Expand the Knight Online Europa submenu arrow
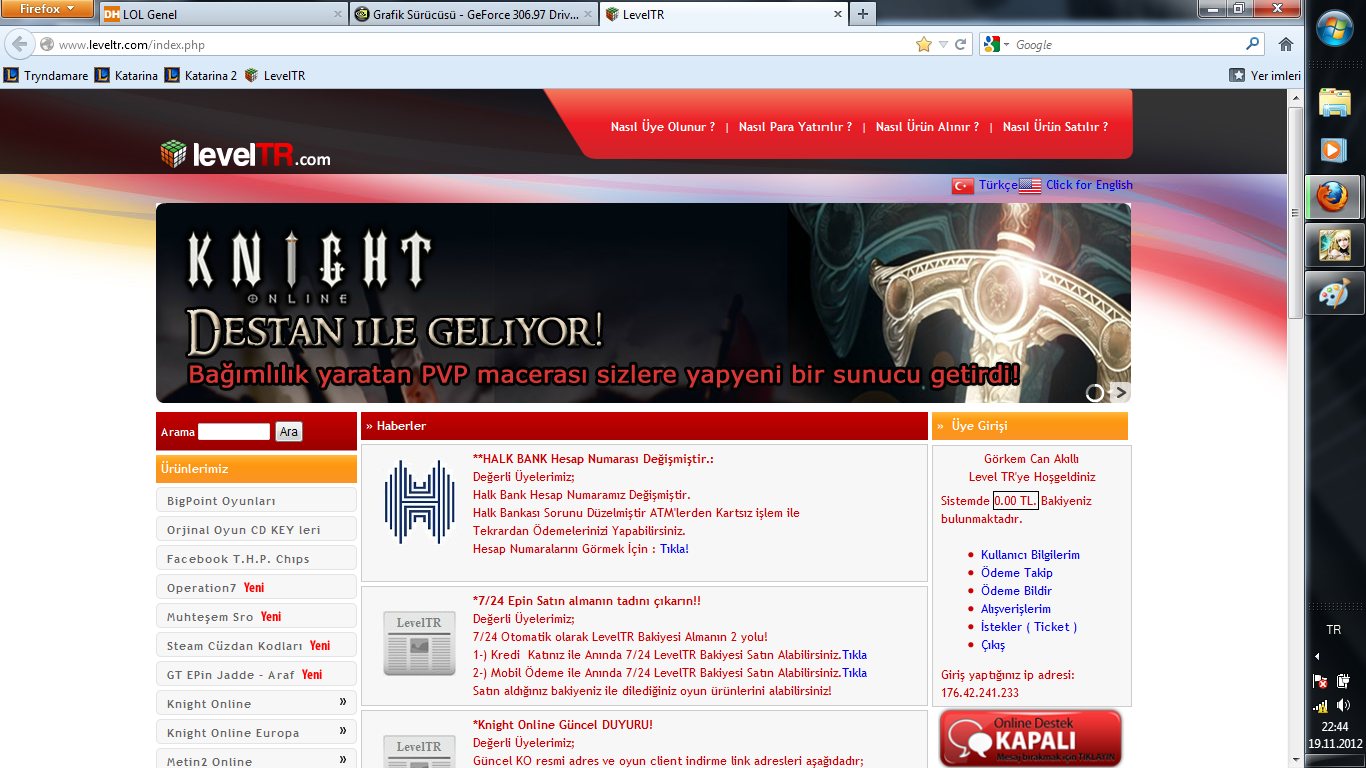This screenshot has height=768, width=1366. [x=343, y=731]
